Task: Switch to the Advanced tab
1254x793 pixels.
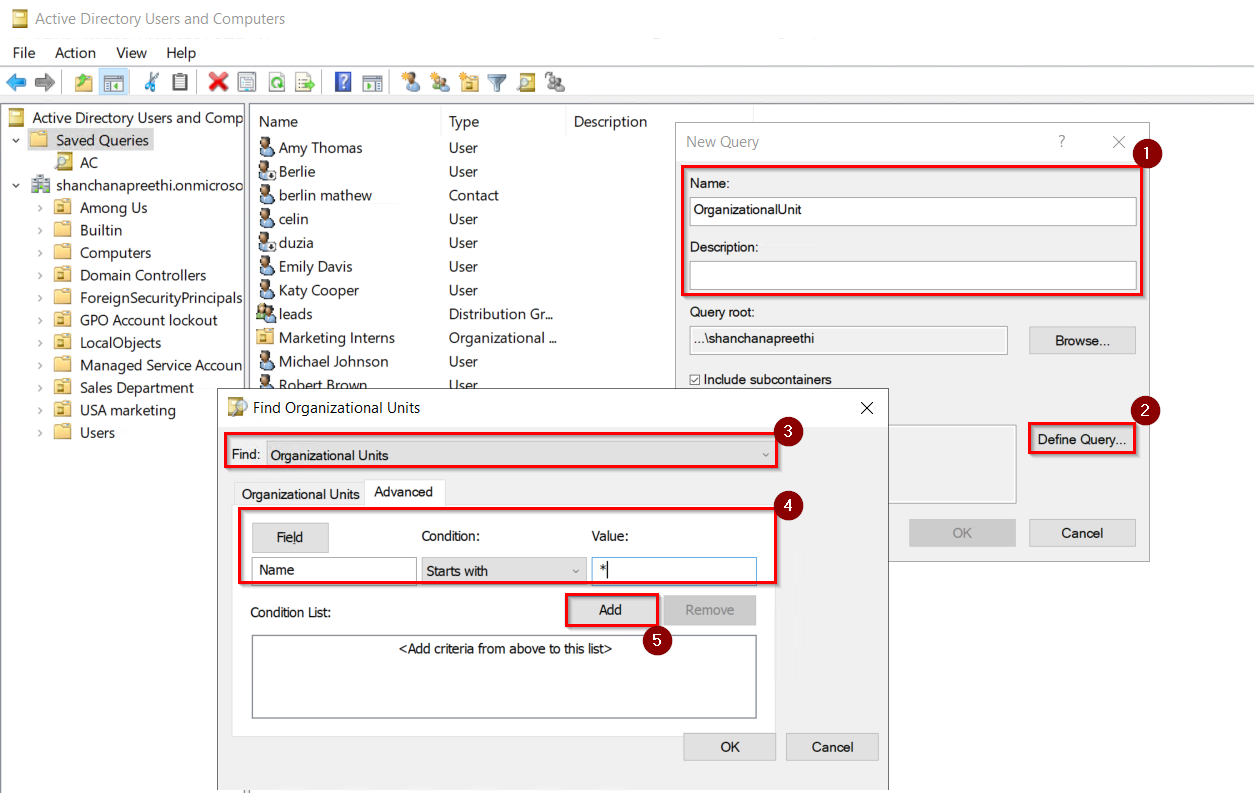Action: click(404, 492)
